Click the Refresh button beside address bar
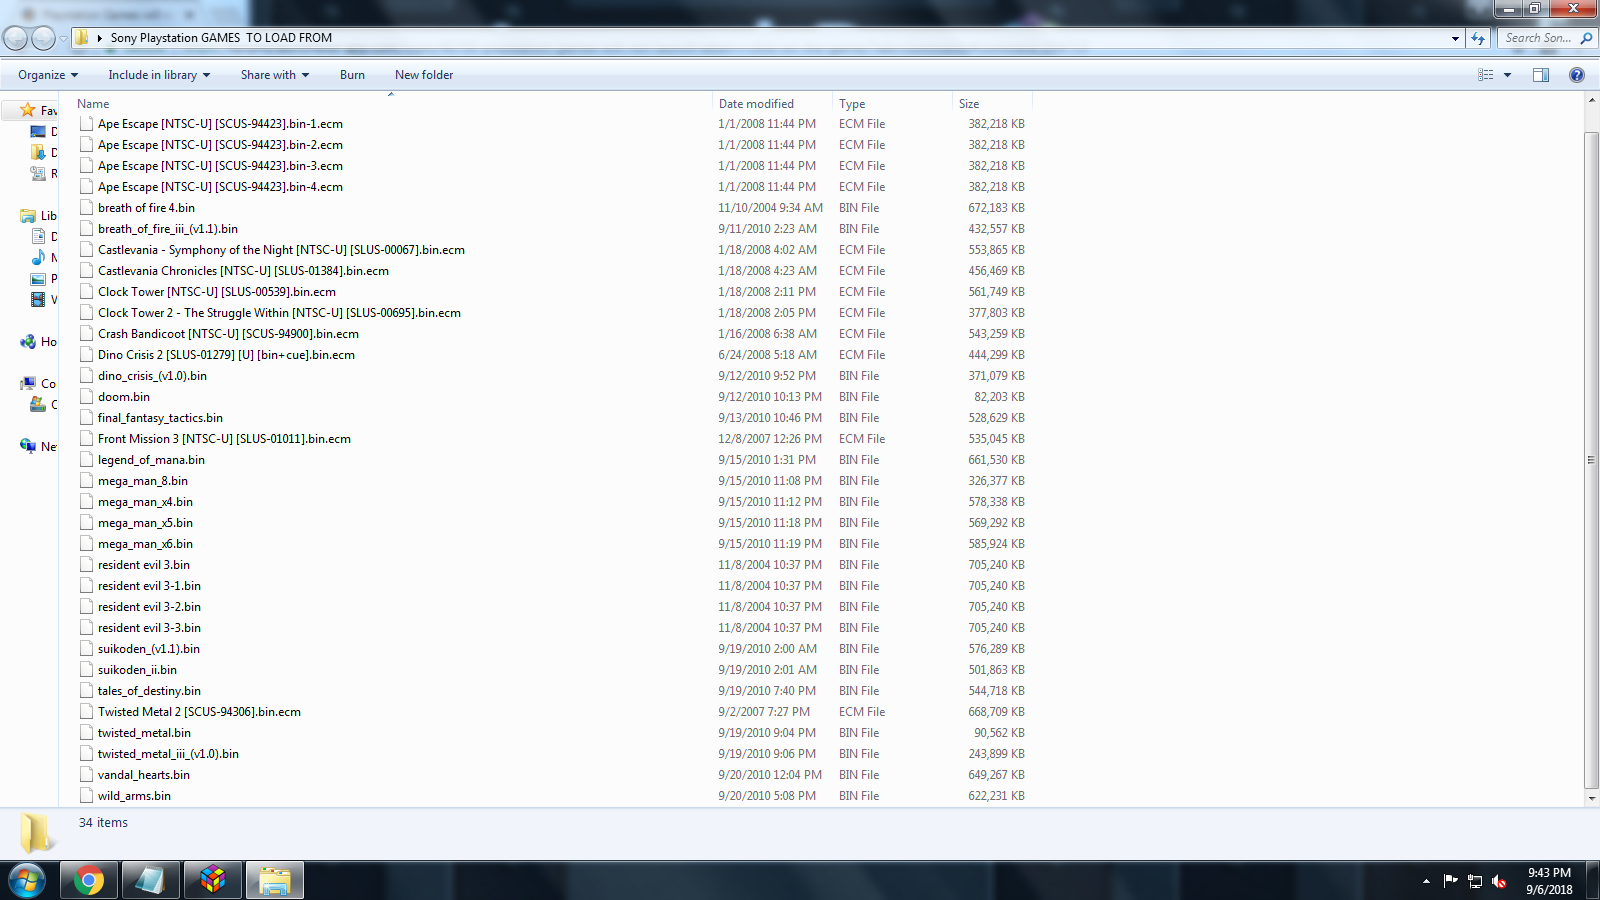Viewport: 1600px width, 900px height. pos(1478,38)
